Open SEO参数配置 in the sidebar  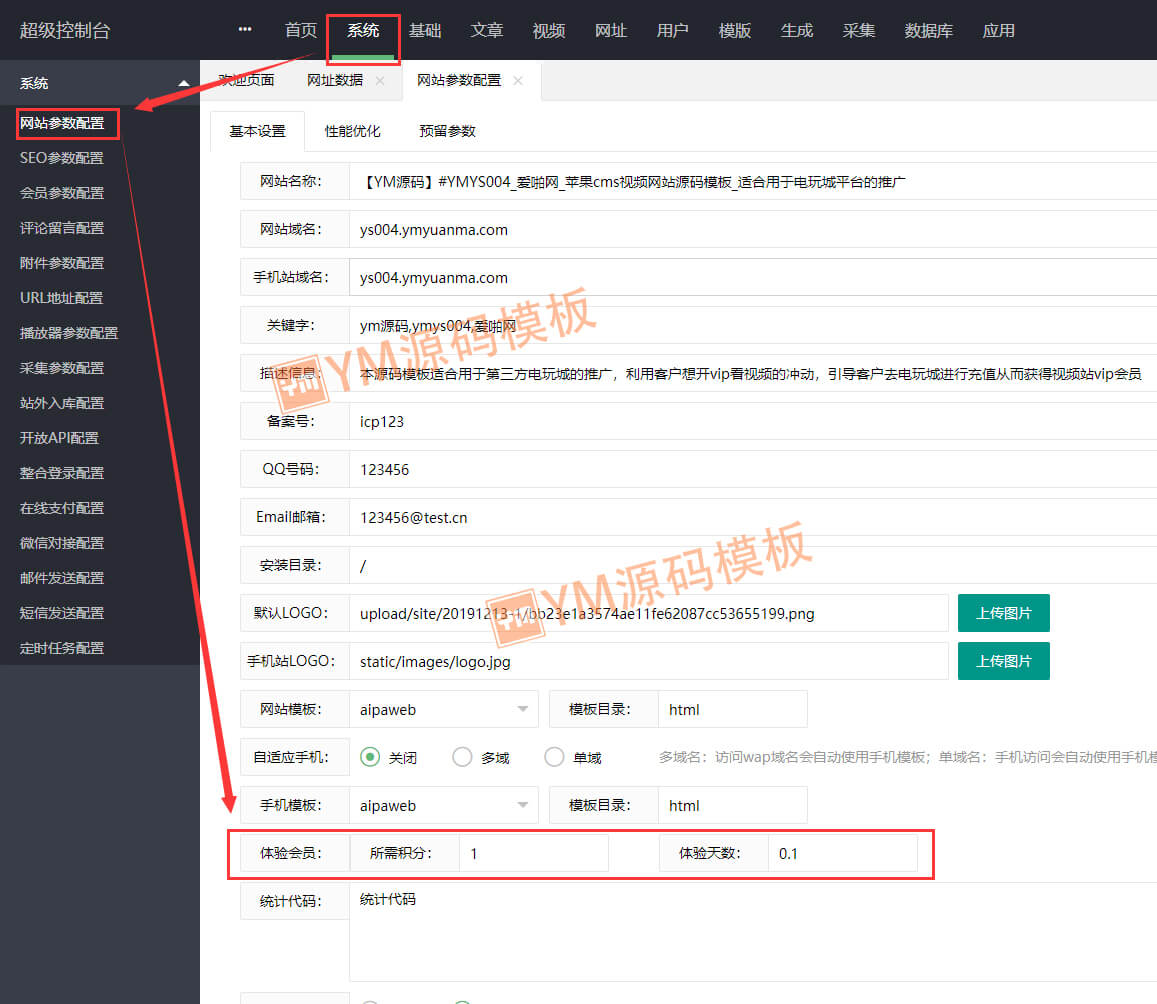pos(62,158)
